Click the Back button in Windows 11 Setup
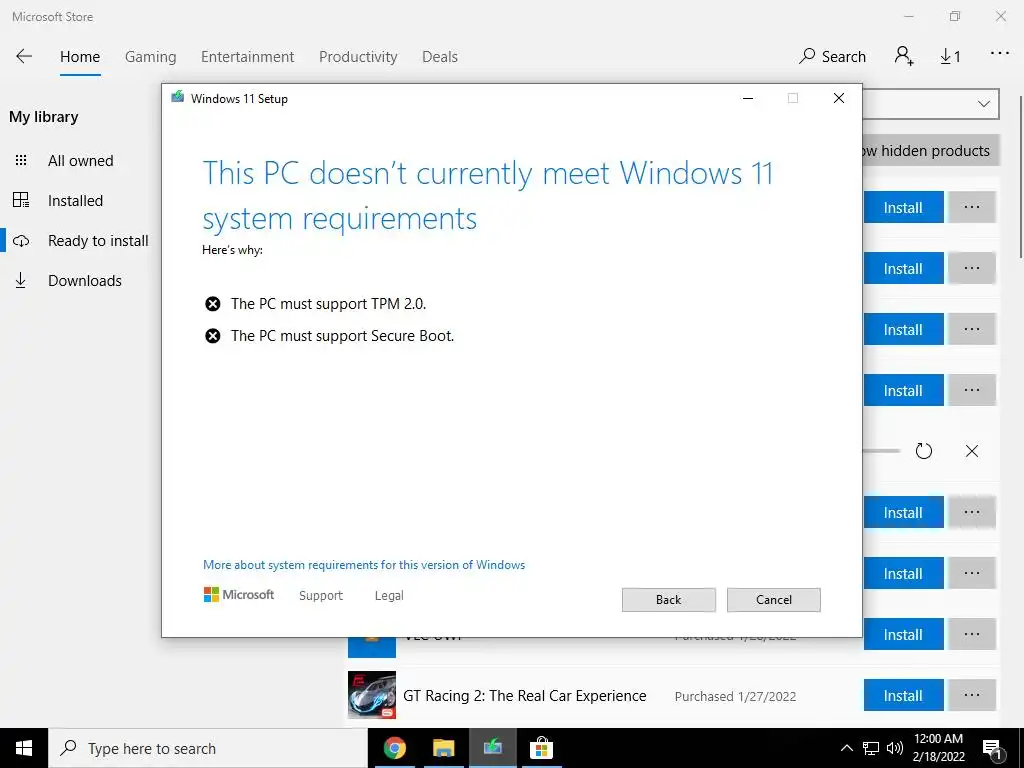This screenshot has width=1024, height=768. 669,600
